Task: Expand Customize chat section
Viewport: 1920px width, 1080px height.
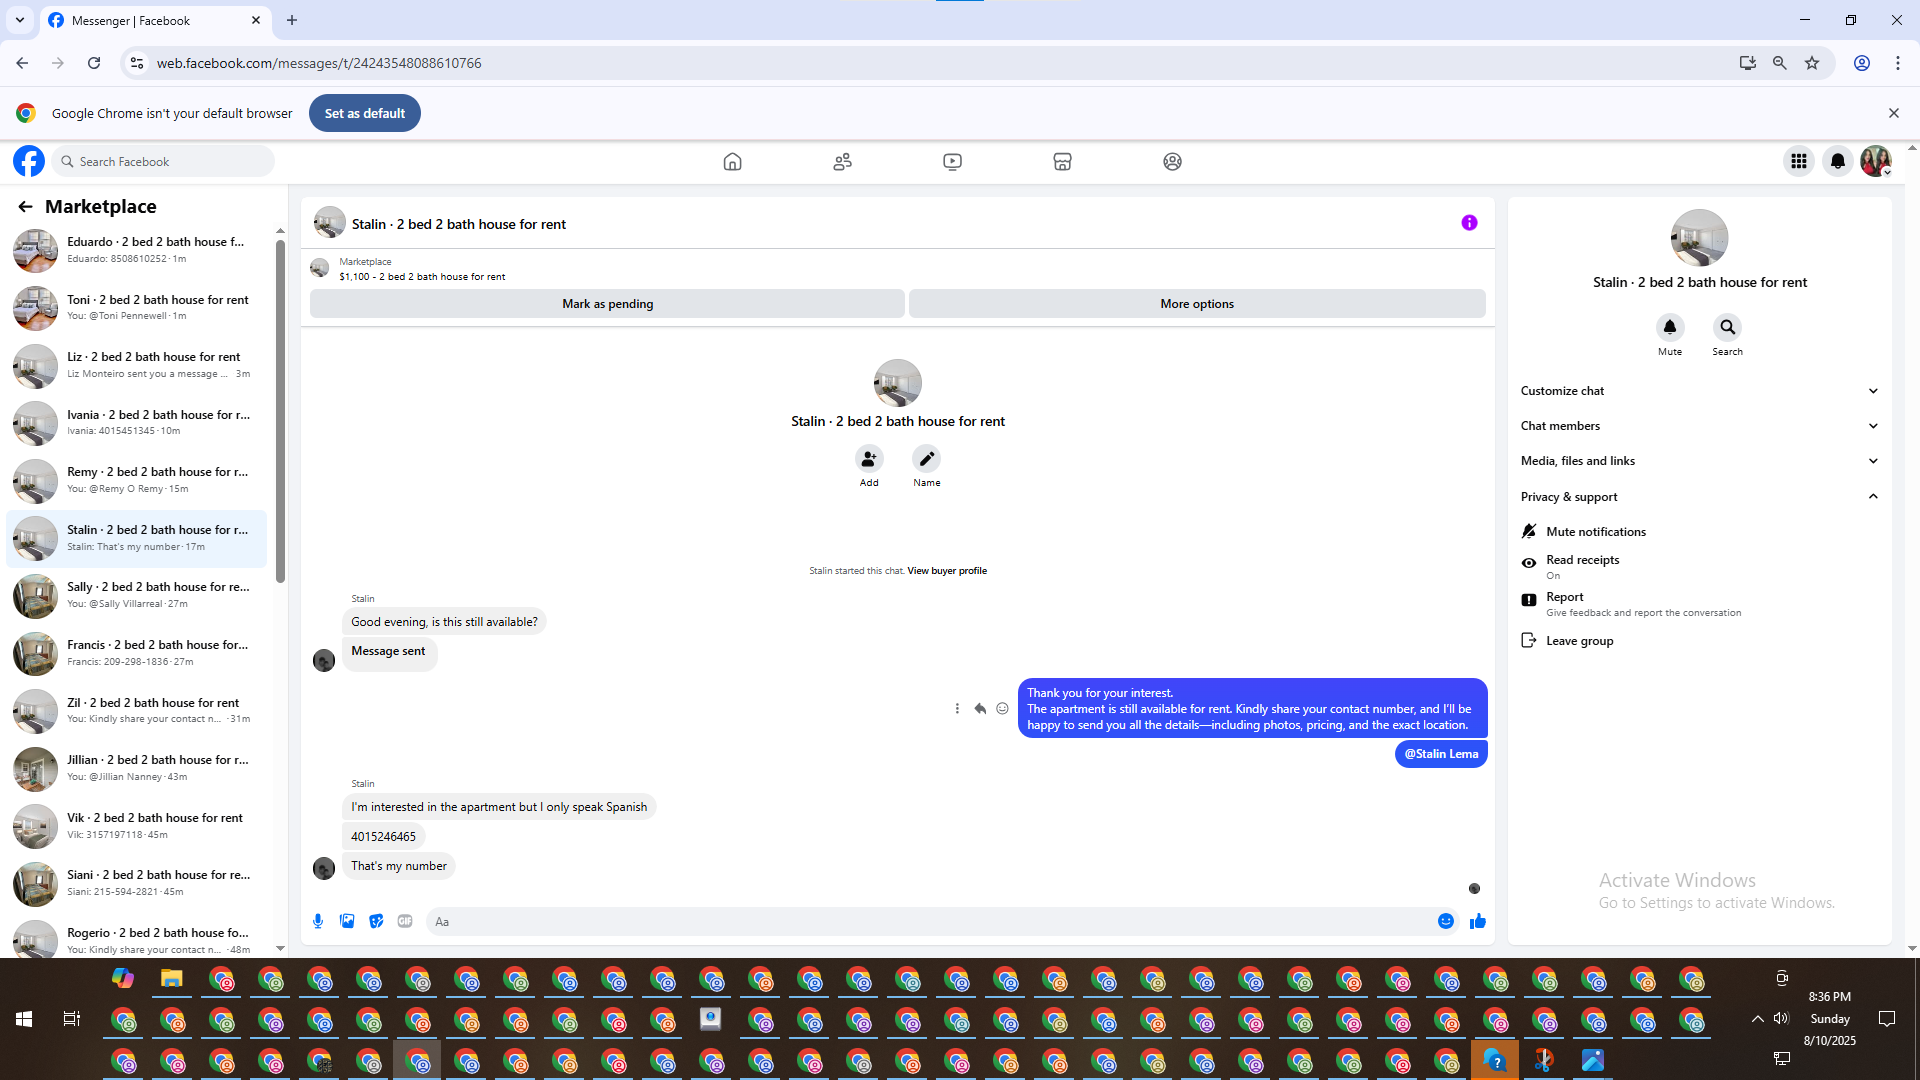Action: 1699,391
